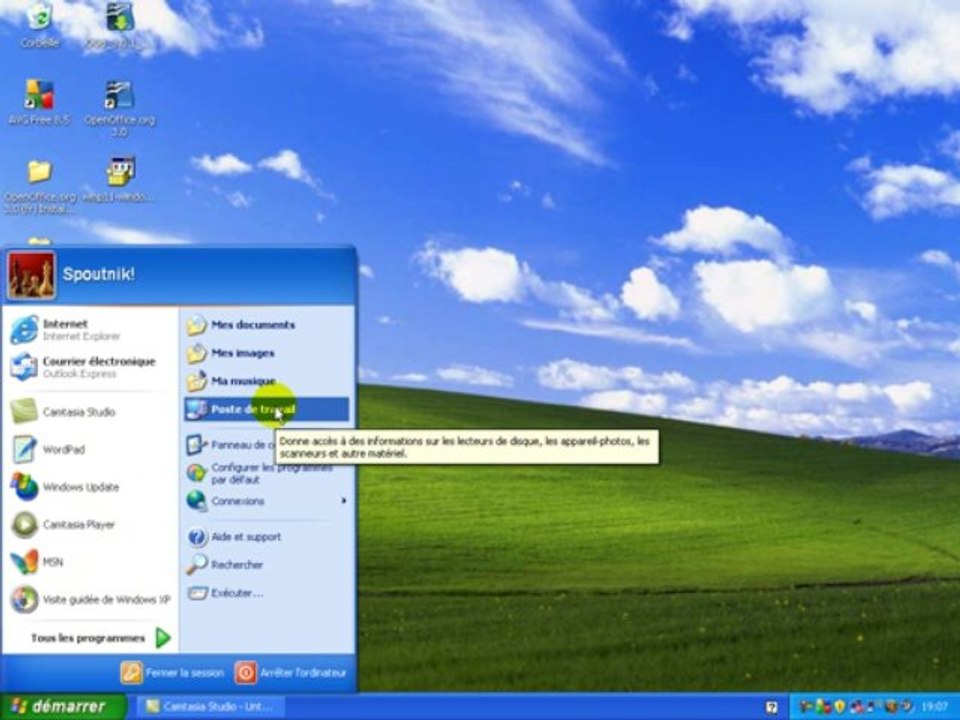
Task: Launch Camtasia Studio from the Start menu
Action: [x=89, y=411]
